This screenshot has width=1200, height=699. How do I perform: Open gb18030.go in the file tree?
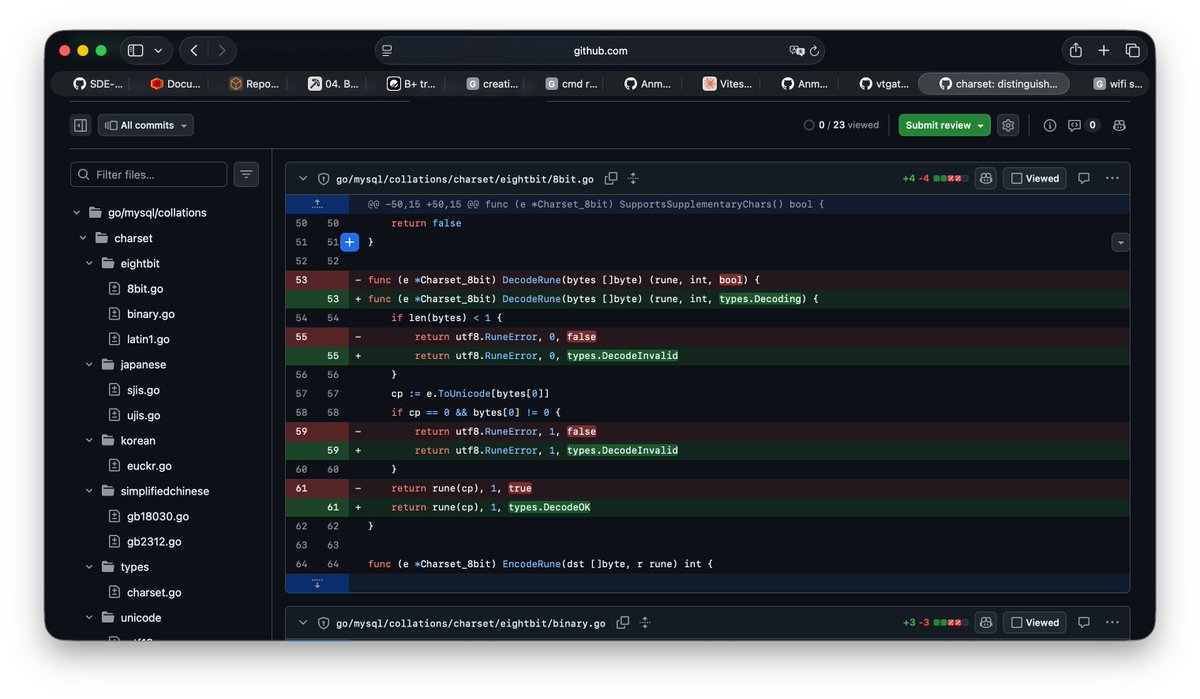(158, 516)
